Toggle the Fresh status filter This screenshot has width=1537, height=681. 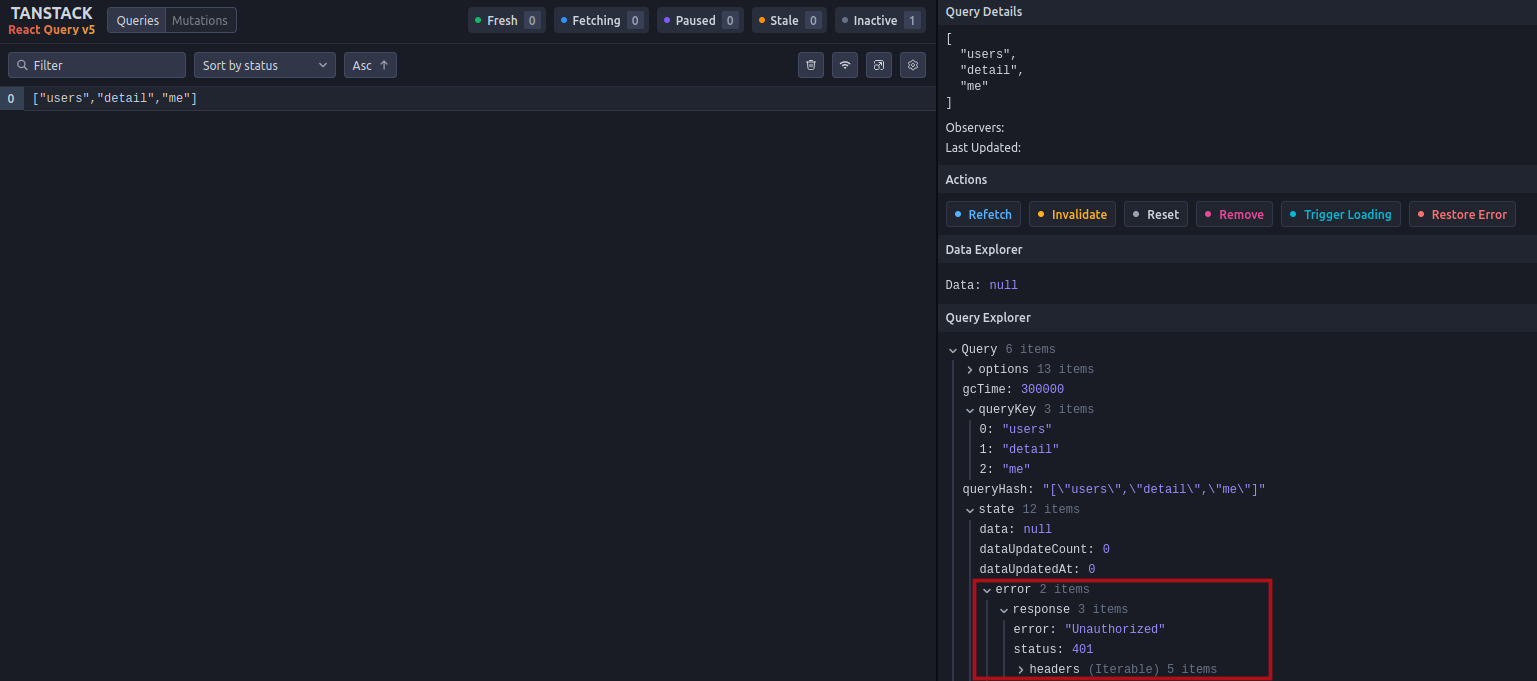(506, 20)
